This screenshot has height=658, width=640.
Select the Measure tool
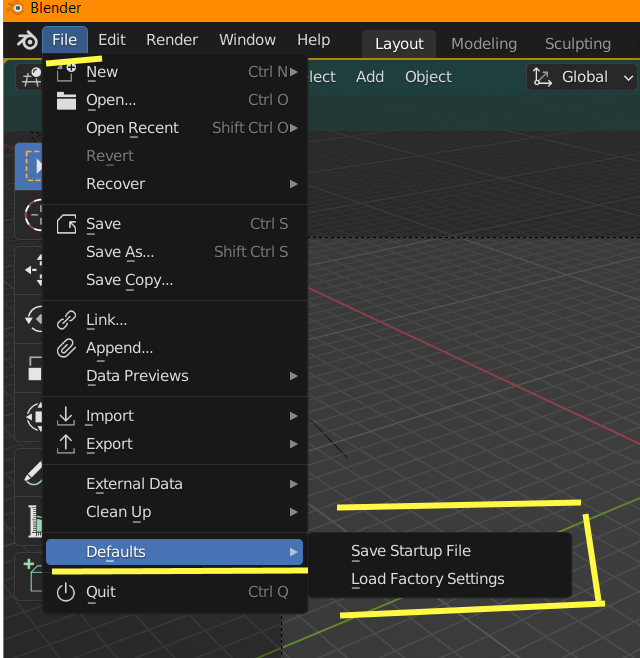(x=29, y=521)
